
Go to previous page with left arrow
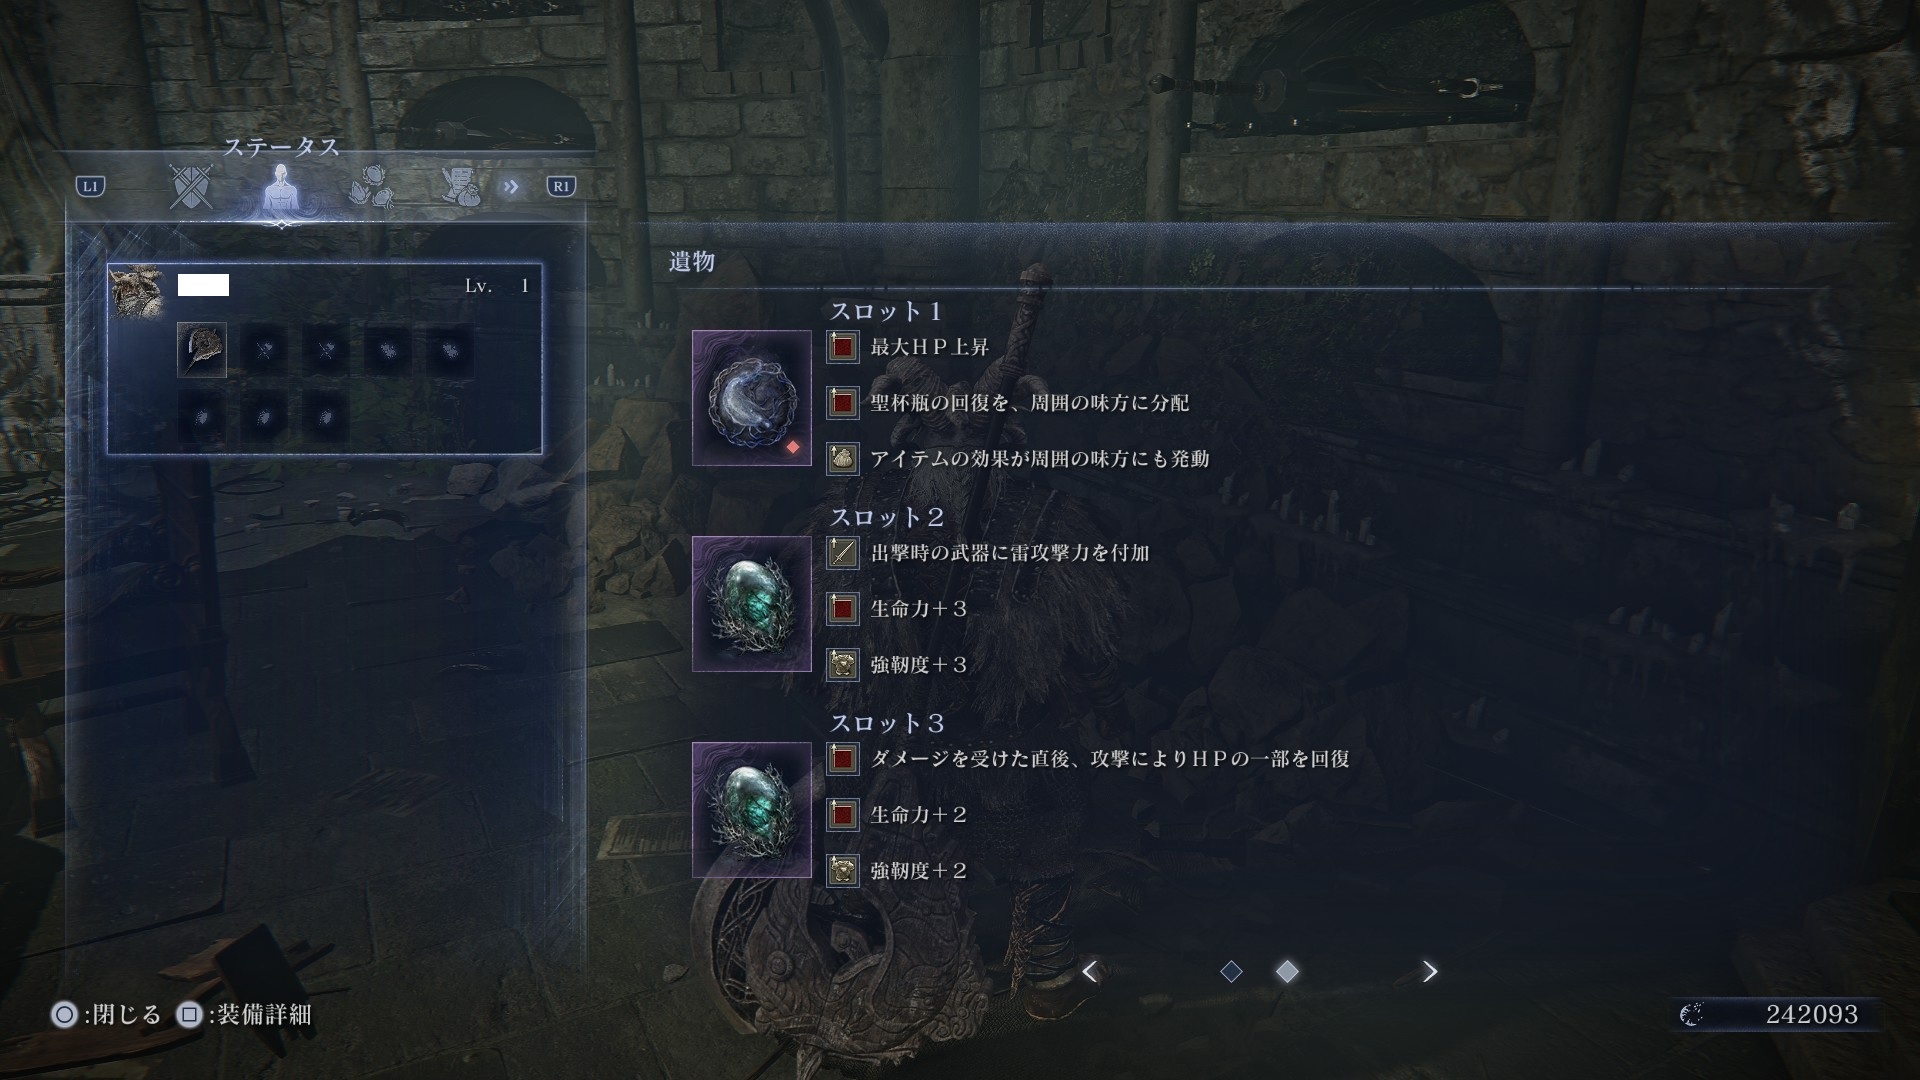[x=1090, y=971]
